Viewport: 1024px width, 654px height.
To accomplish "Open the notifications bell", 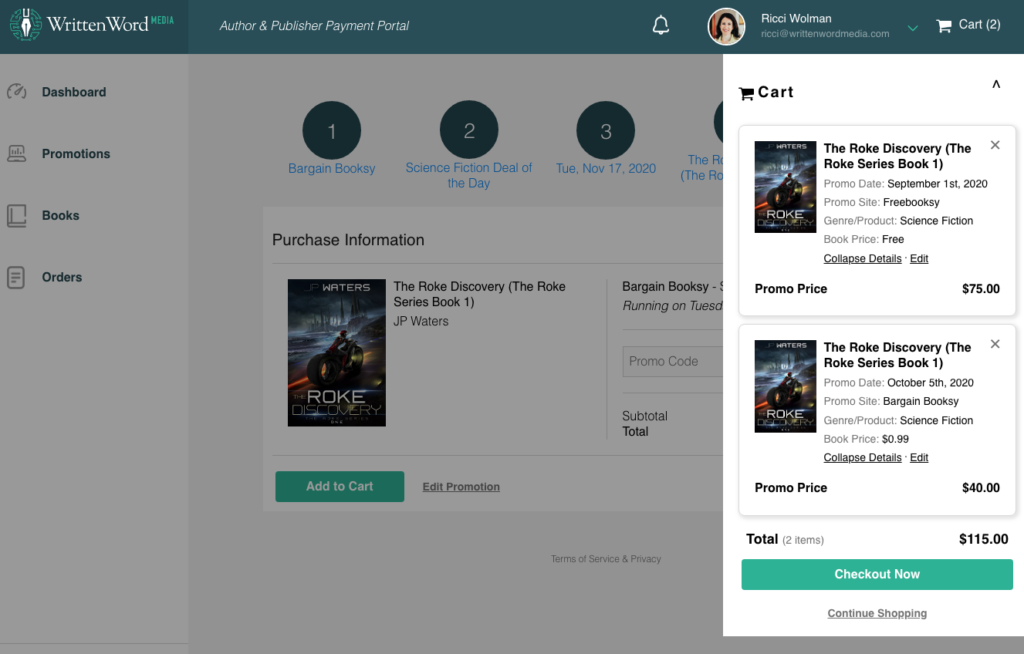I will pos(661,25).
